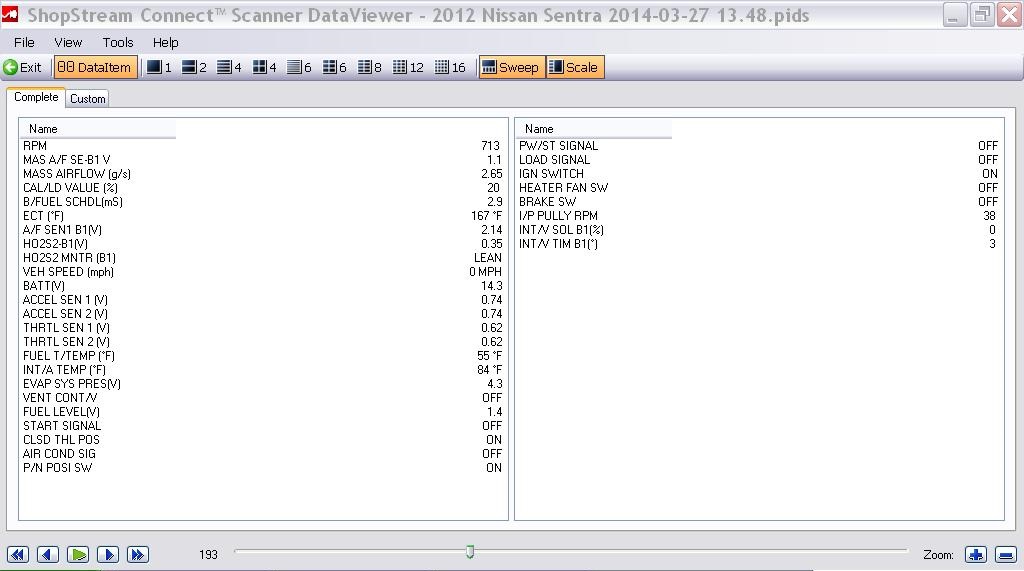1024x571 pixels.
Task: Select the BATT(V) row
Action: click(263, 286)
